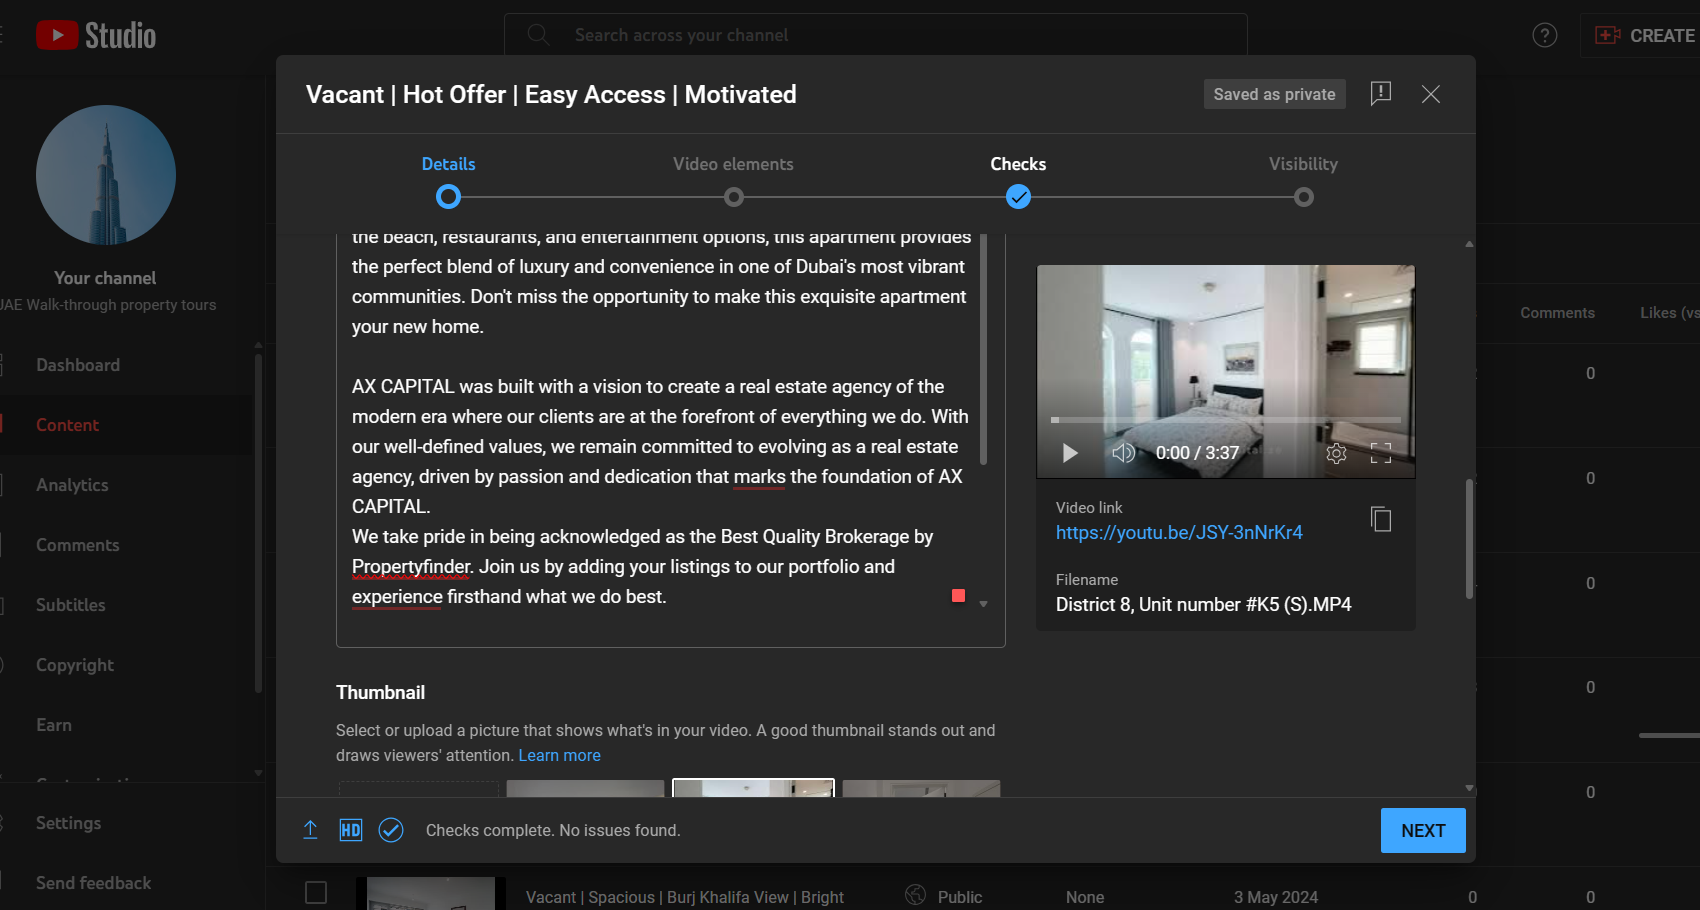Open Settings in the sidebar

pos(68,823)
